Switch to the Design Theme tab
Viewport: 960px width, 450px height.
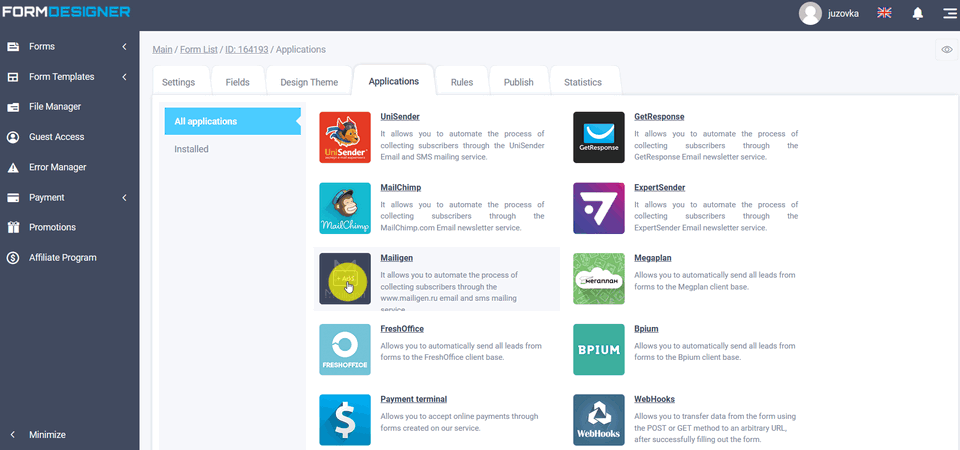(x=308, y=82)
